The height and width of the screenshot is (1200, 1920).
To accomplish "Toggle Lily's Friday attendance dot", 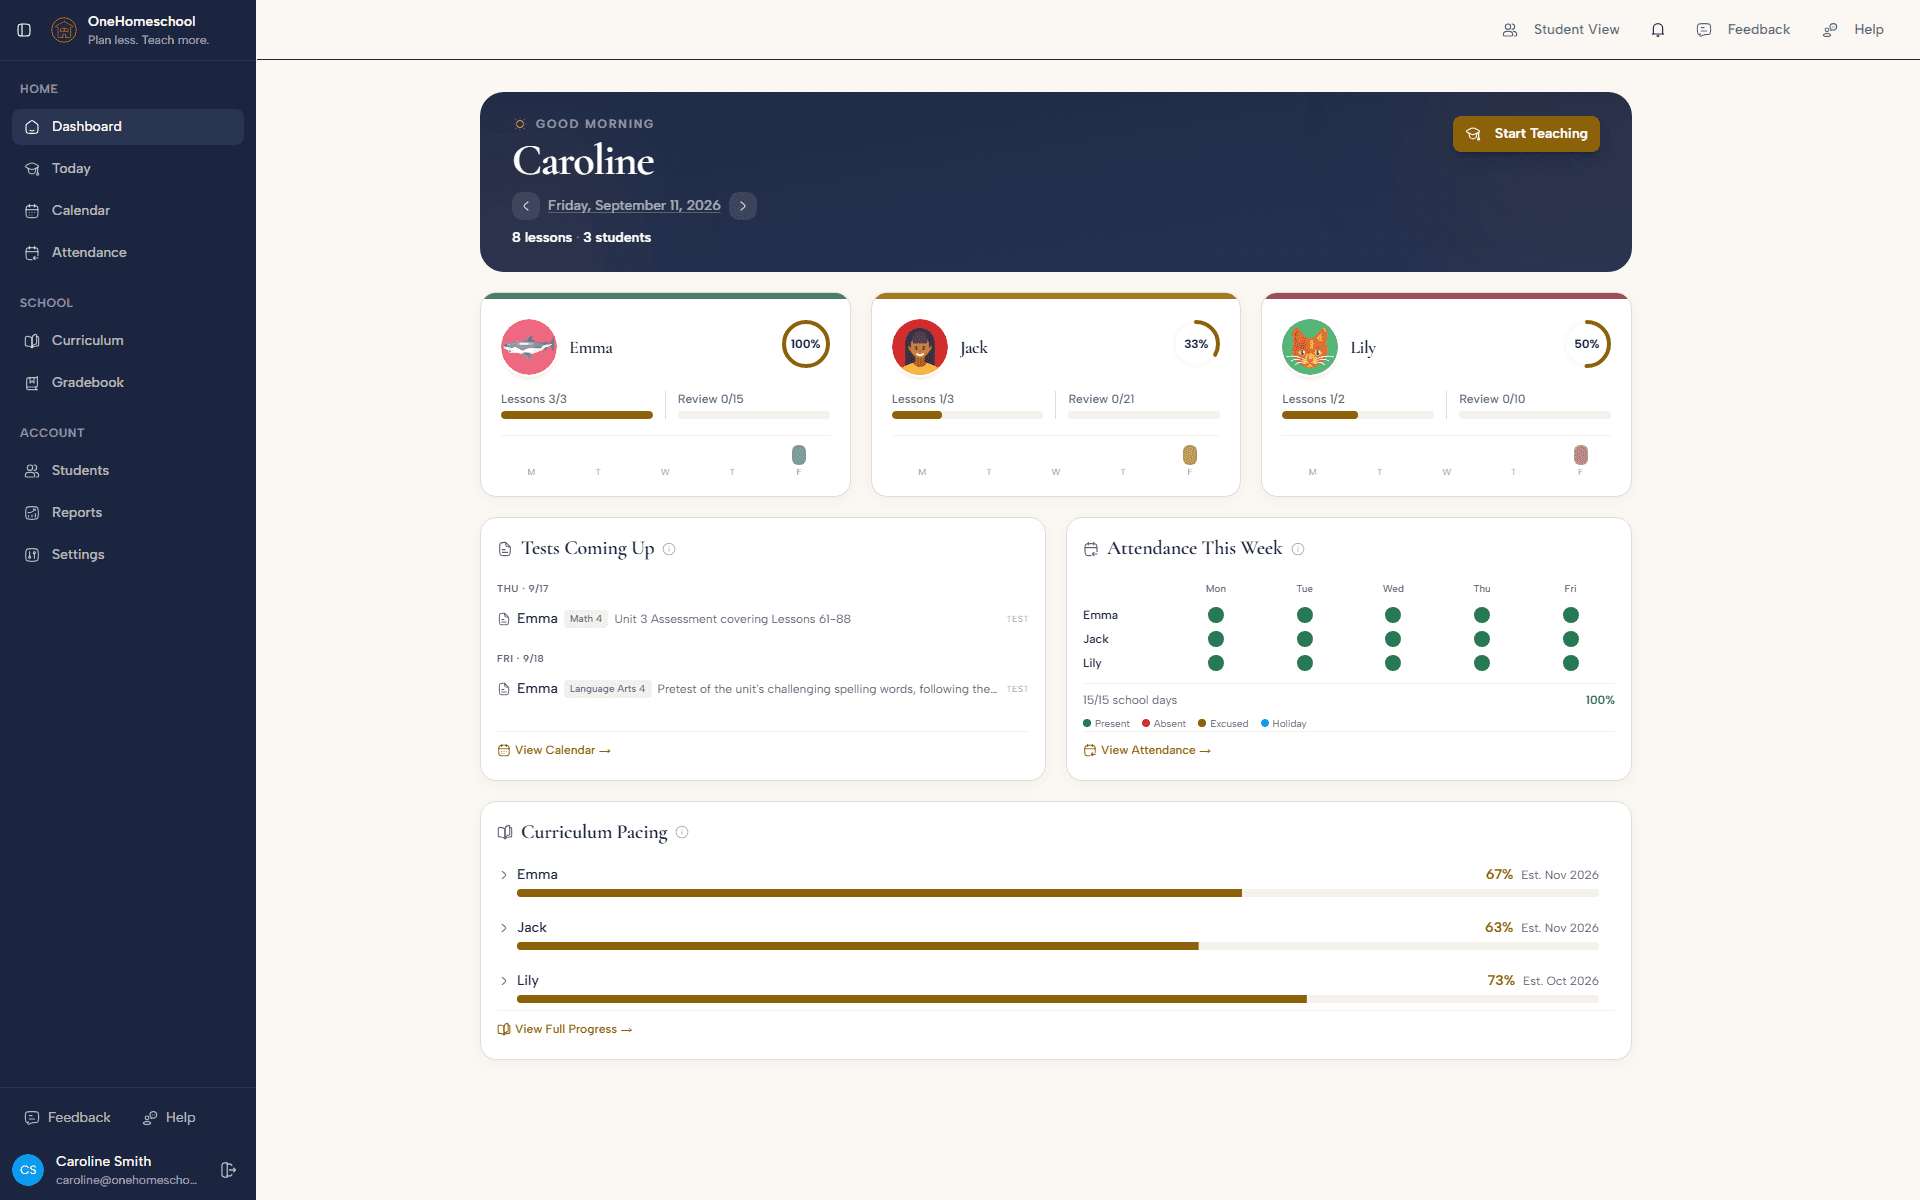I will point(1571,663).
